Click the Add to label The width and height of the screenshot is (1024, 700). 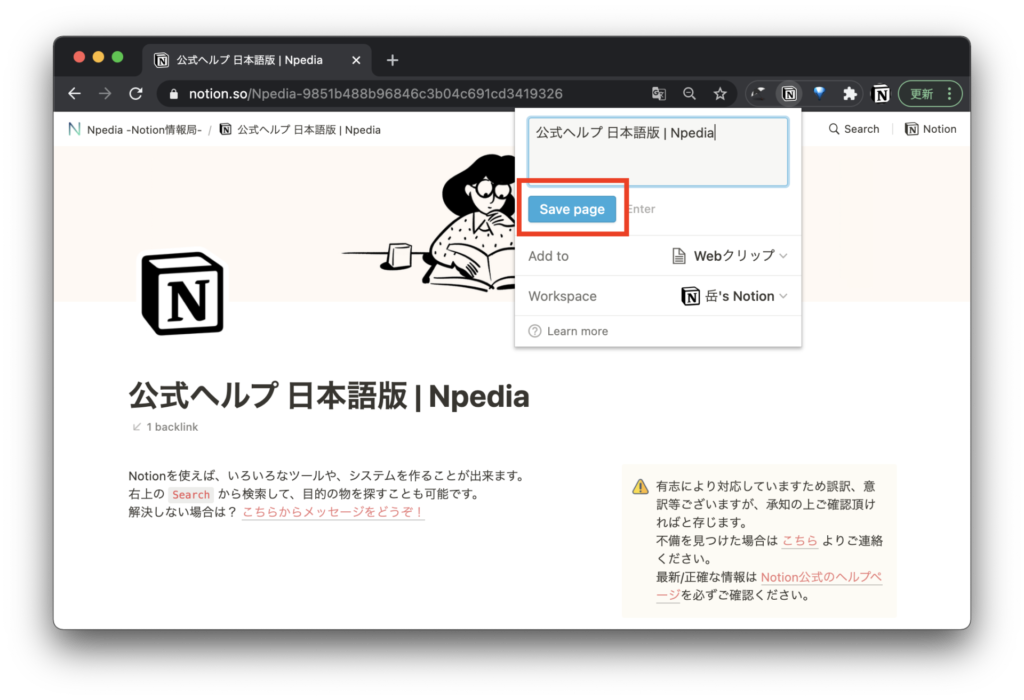click(549, 256)
